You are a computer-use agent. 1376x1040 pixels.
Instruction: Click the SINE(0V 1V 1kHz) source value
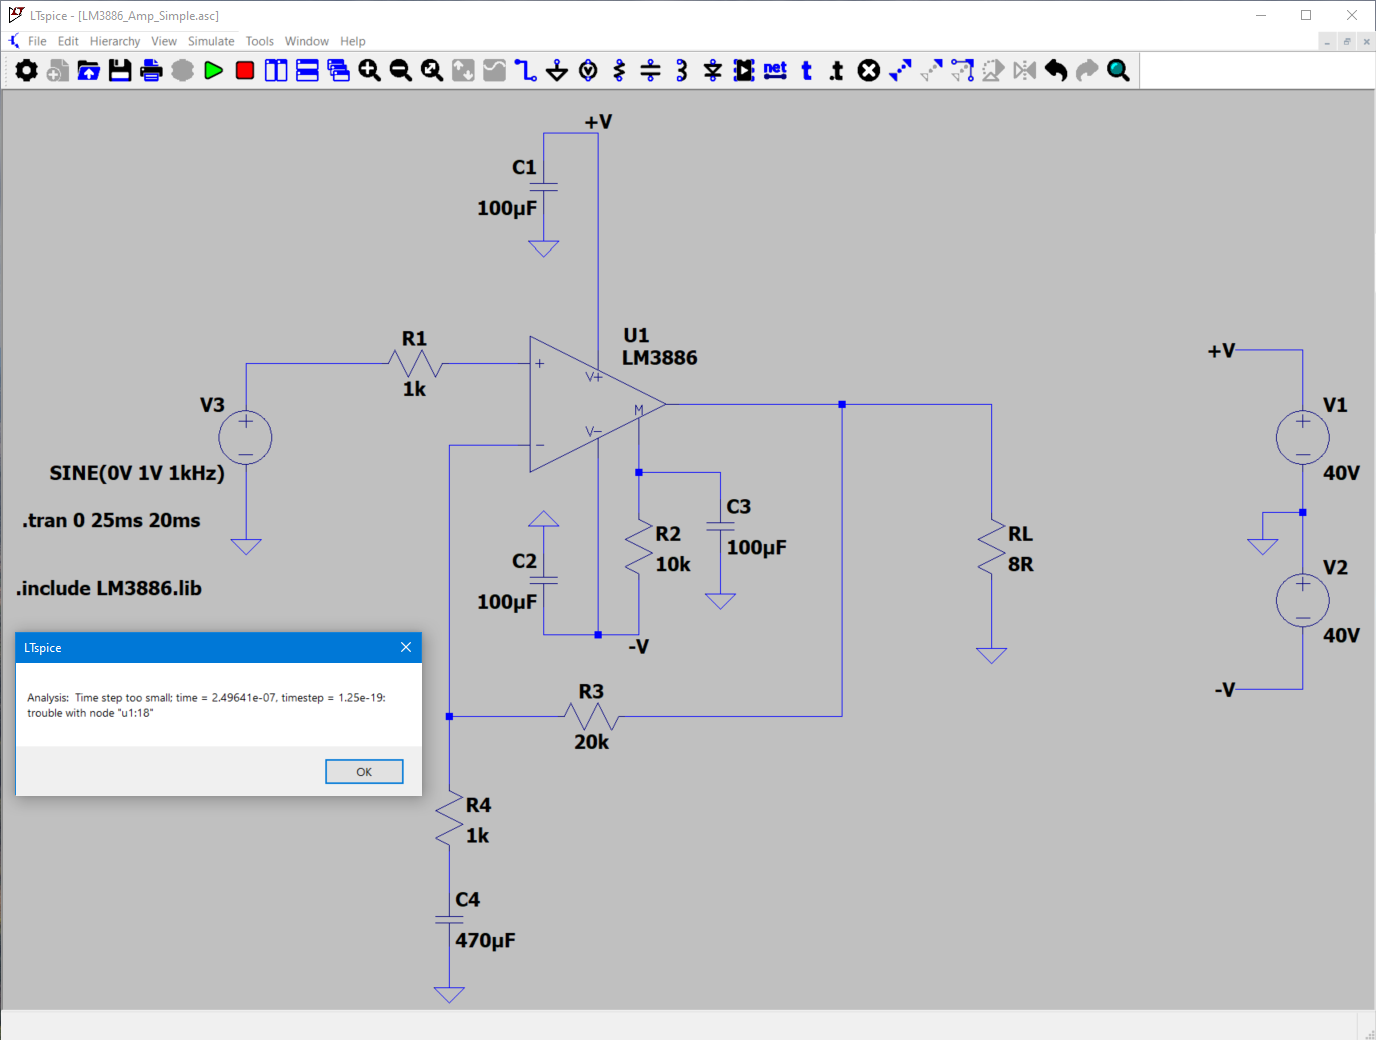[x=137, y=473]
